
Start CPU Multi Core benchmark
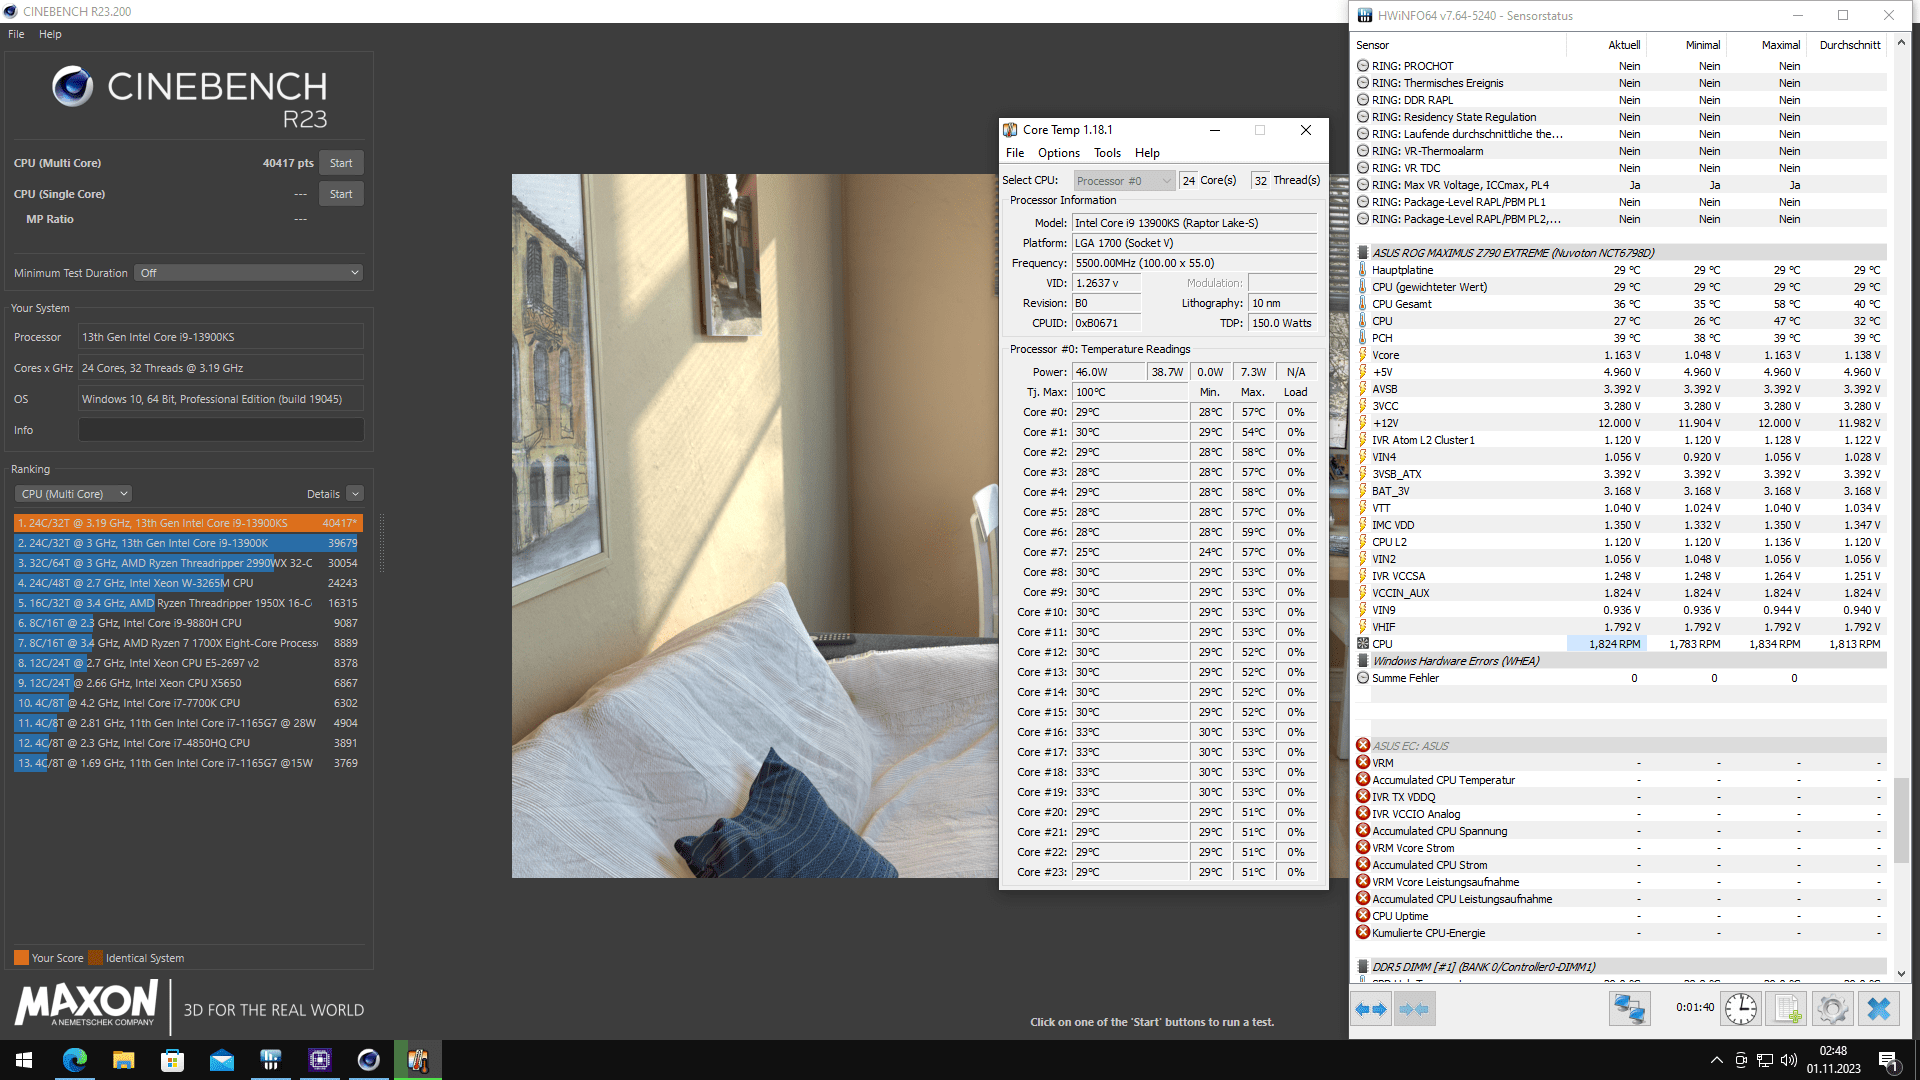341,163
